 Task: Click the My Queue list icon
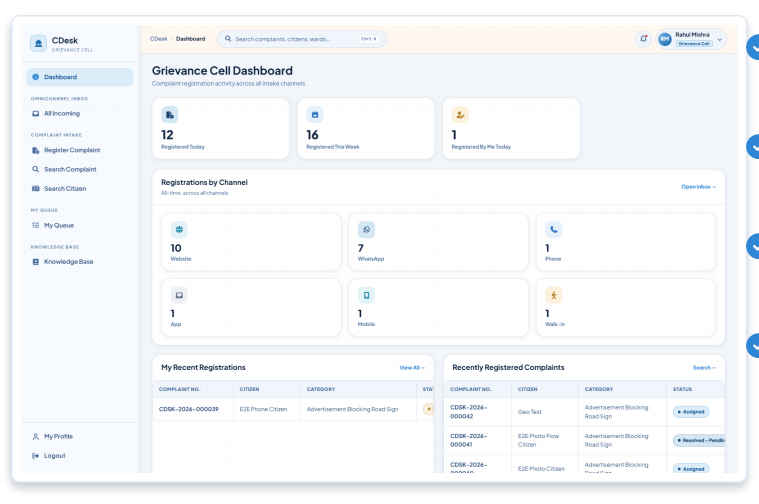pyautogui.click(x=35, y=225)
